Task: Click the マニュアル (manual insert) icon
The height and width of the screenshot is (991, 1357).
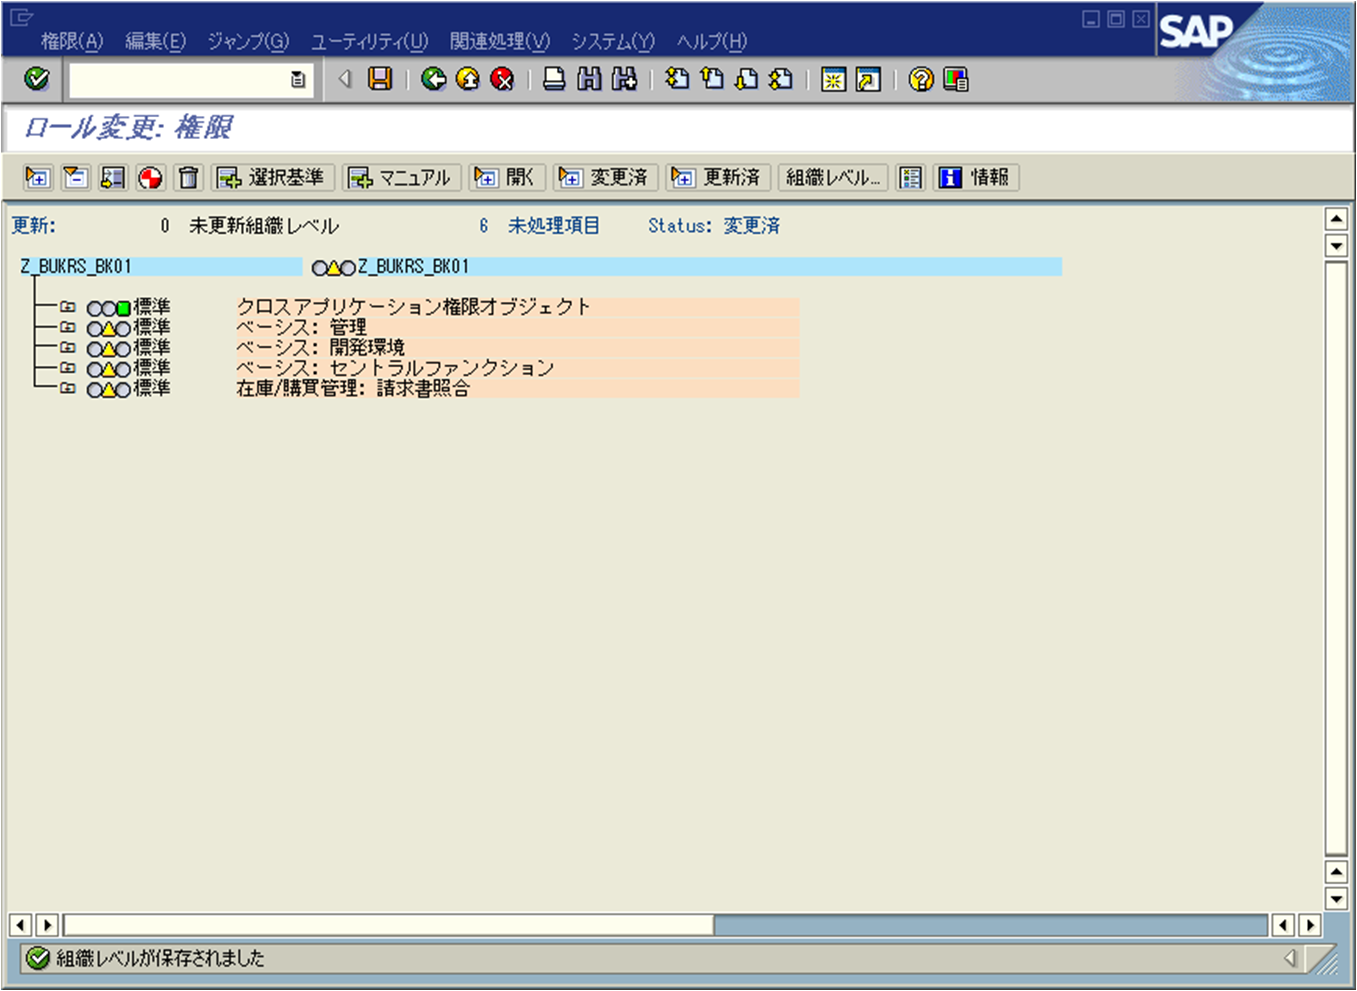Action: 401,177
